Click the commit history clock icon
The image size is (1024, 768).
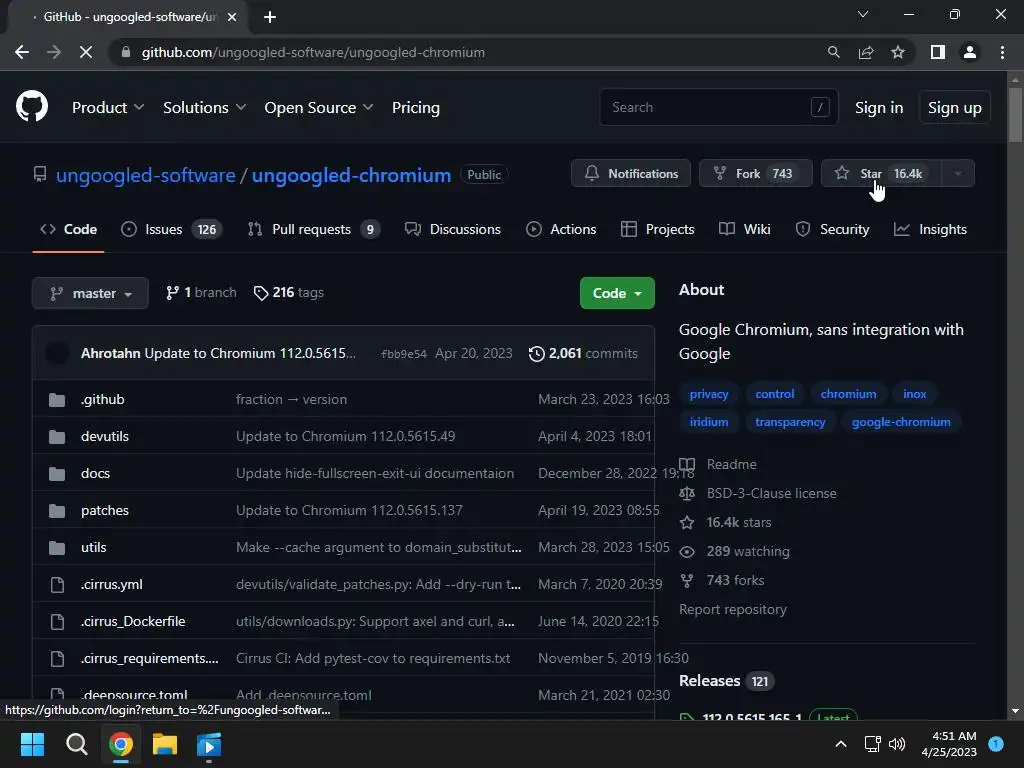click(x=536, y=353)
